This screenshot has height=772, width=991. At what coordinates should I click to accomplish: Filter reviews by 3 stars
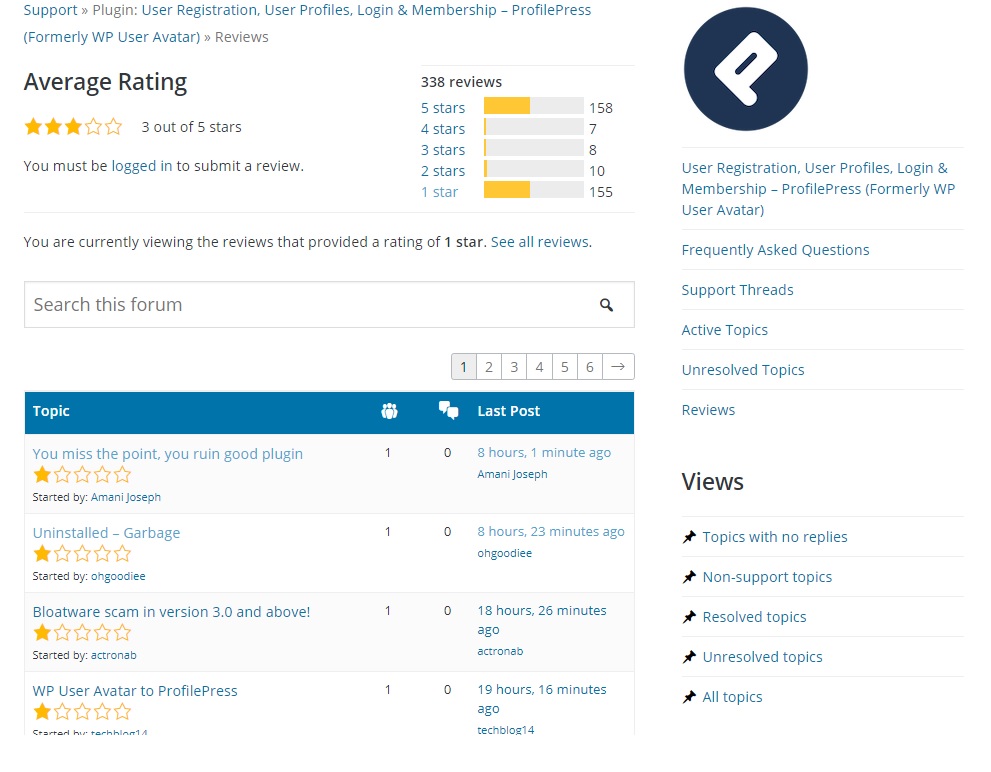pyautogui.click(x=443, y=150)
